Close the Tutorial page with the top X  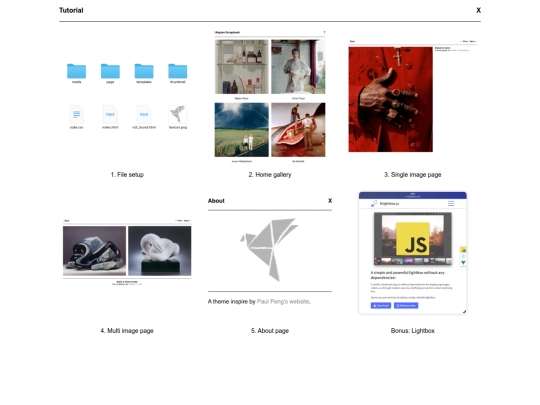[x=478, y=10]
